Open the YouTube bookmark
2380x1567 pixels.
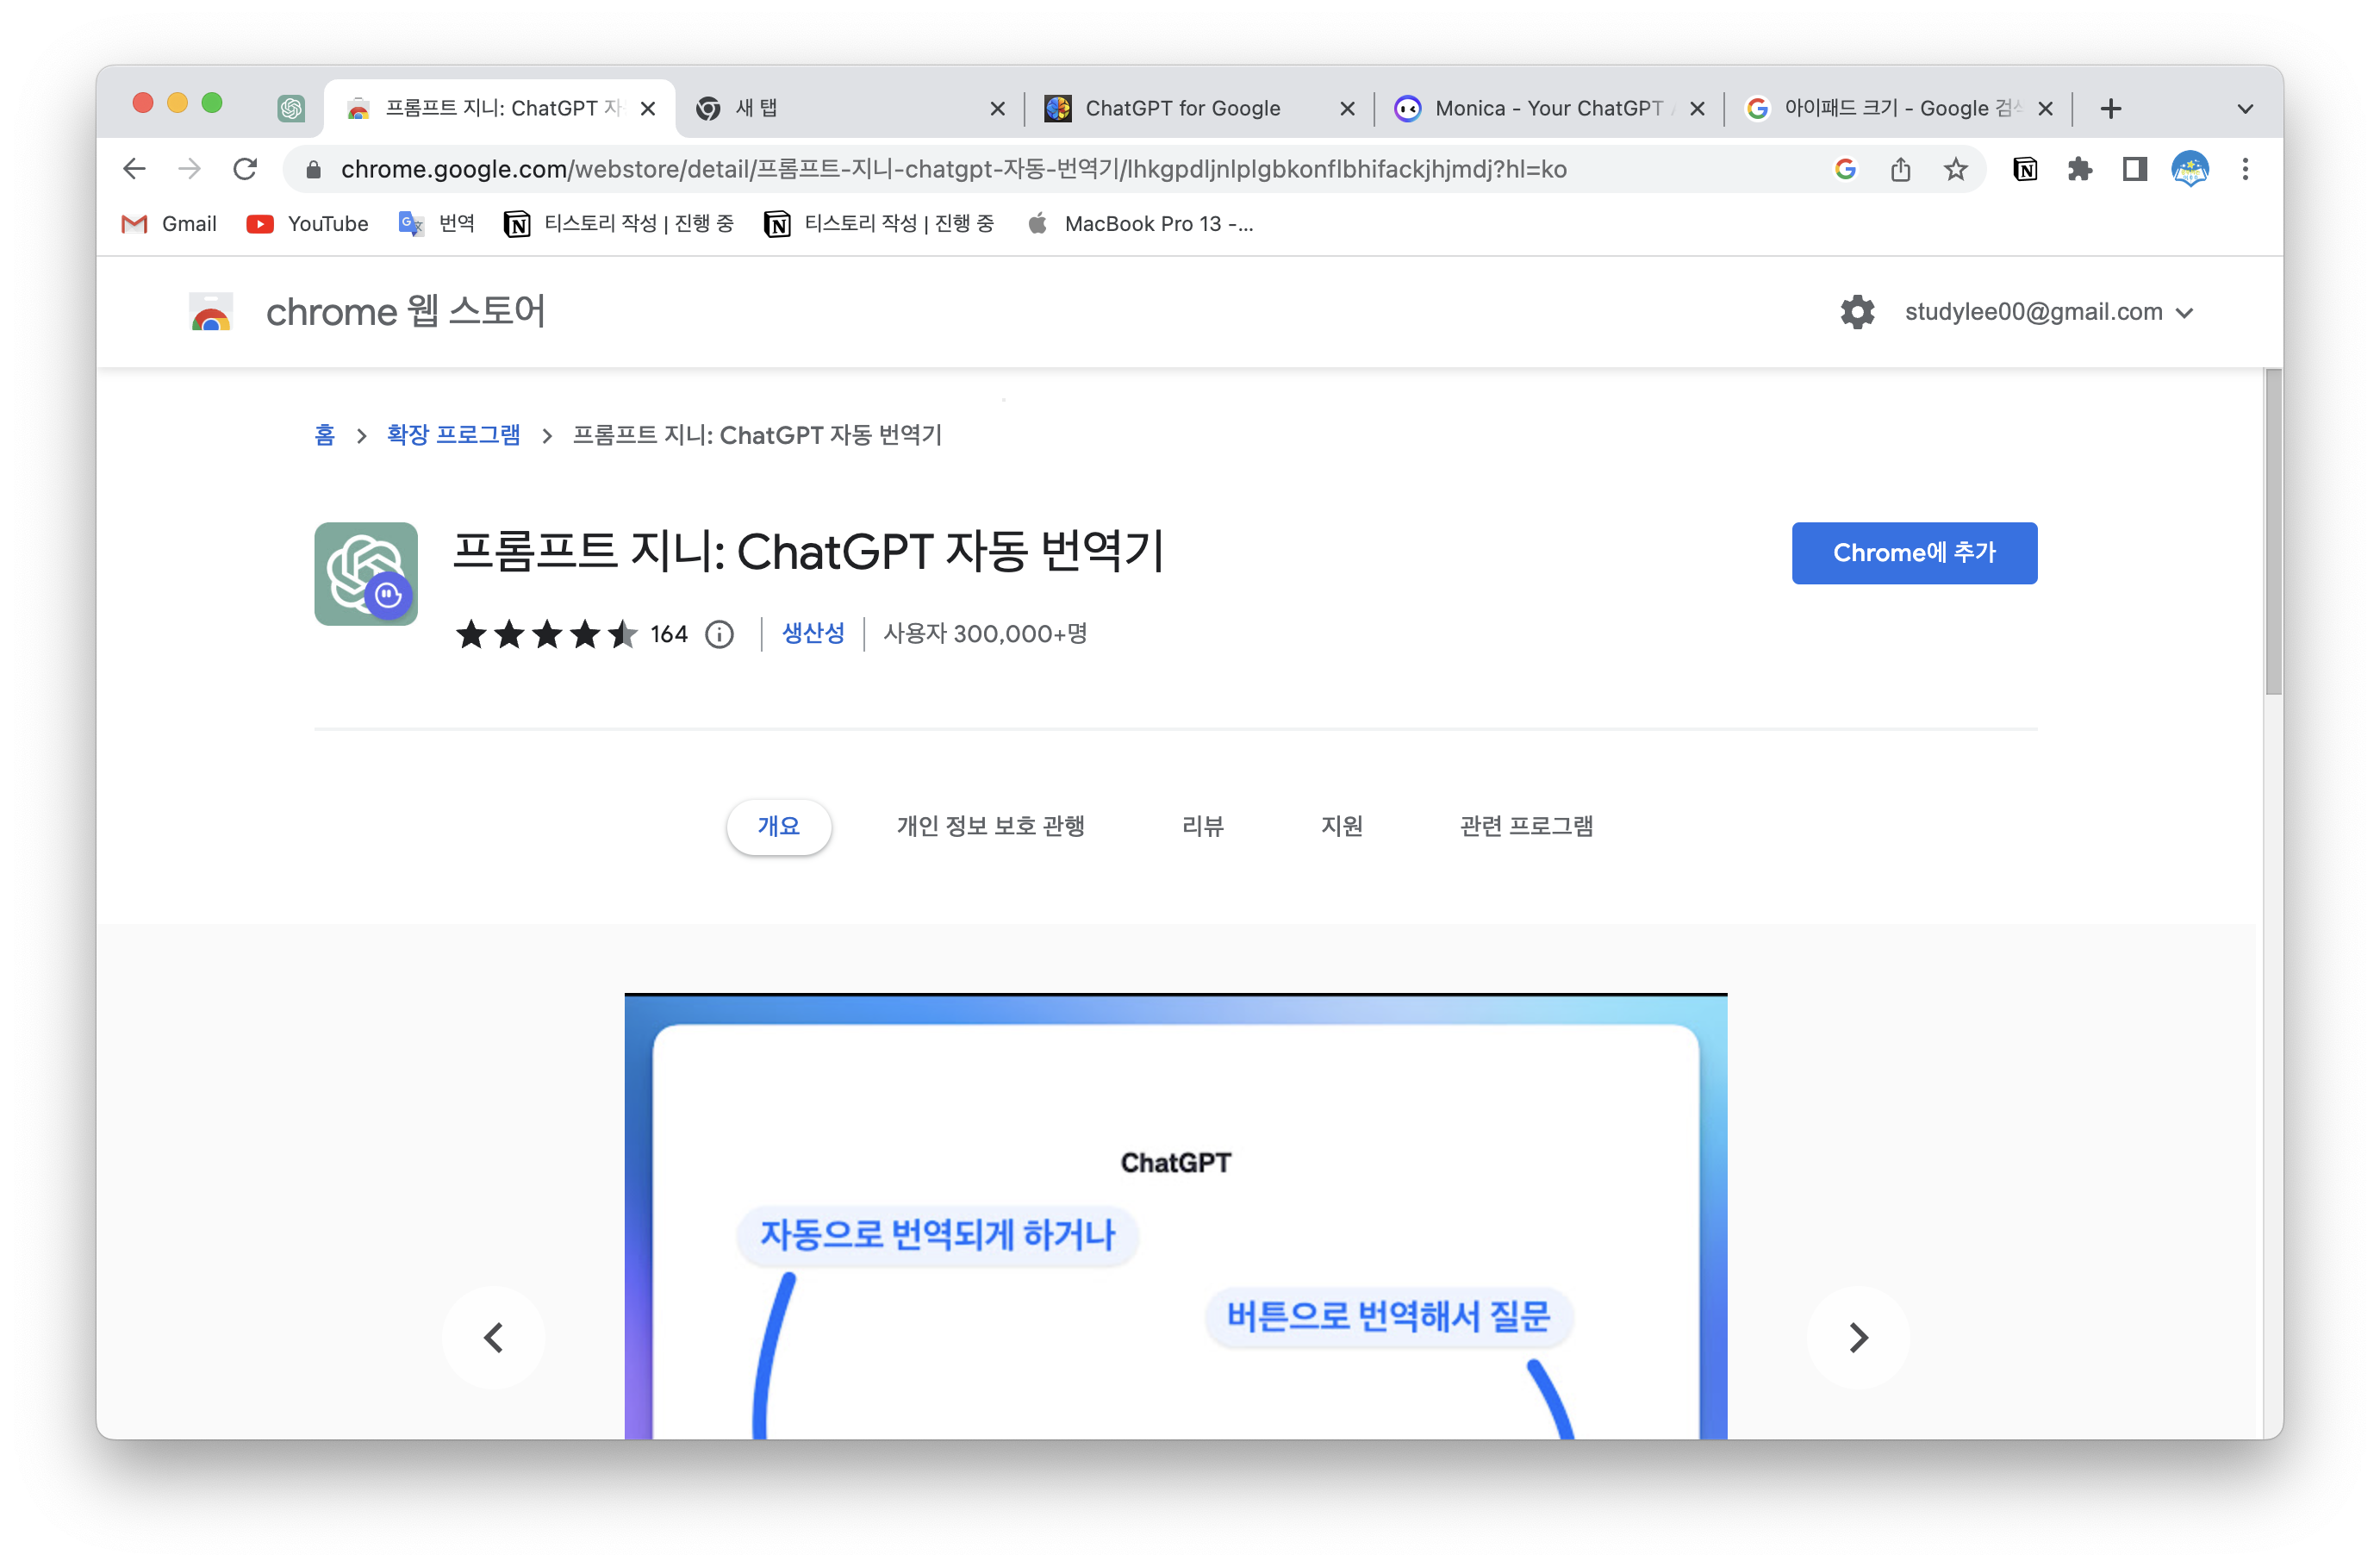(x=307, y=224)
